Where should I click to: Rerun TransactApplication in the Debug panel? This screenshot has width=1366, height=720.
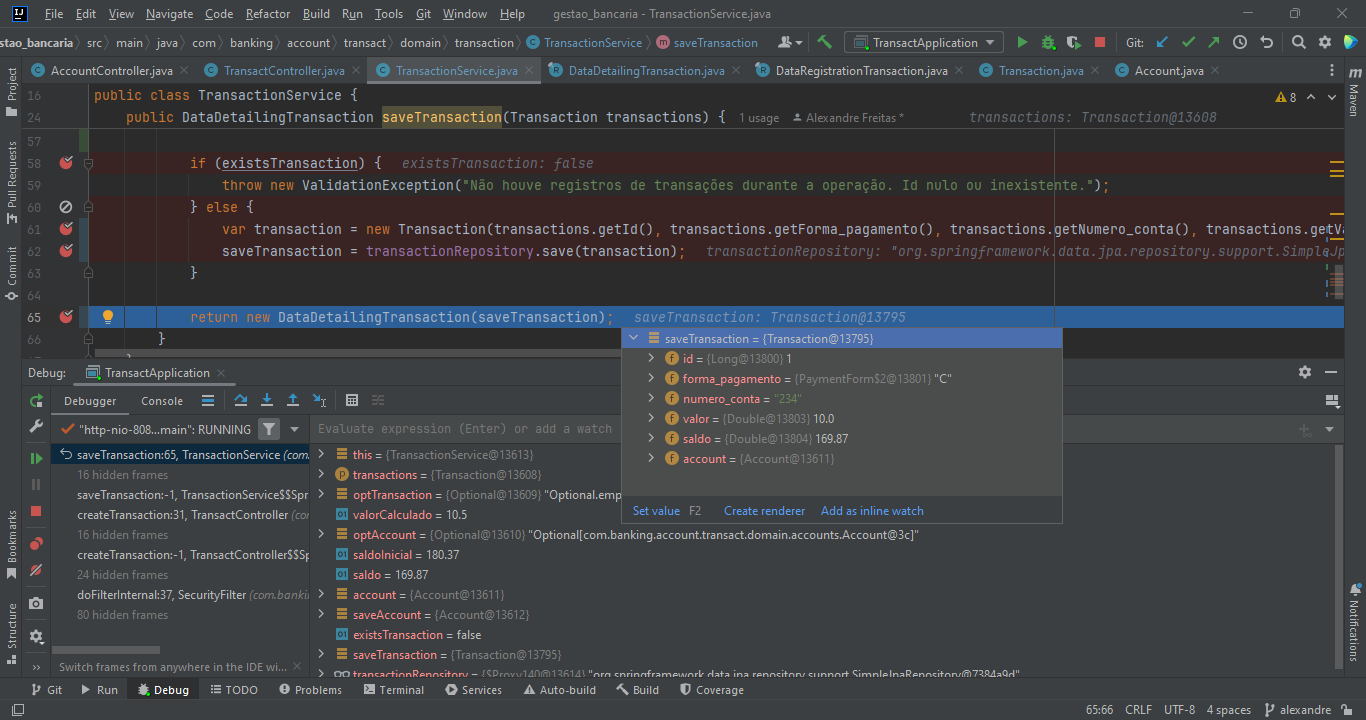36,401
